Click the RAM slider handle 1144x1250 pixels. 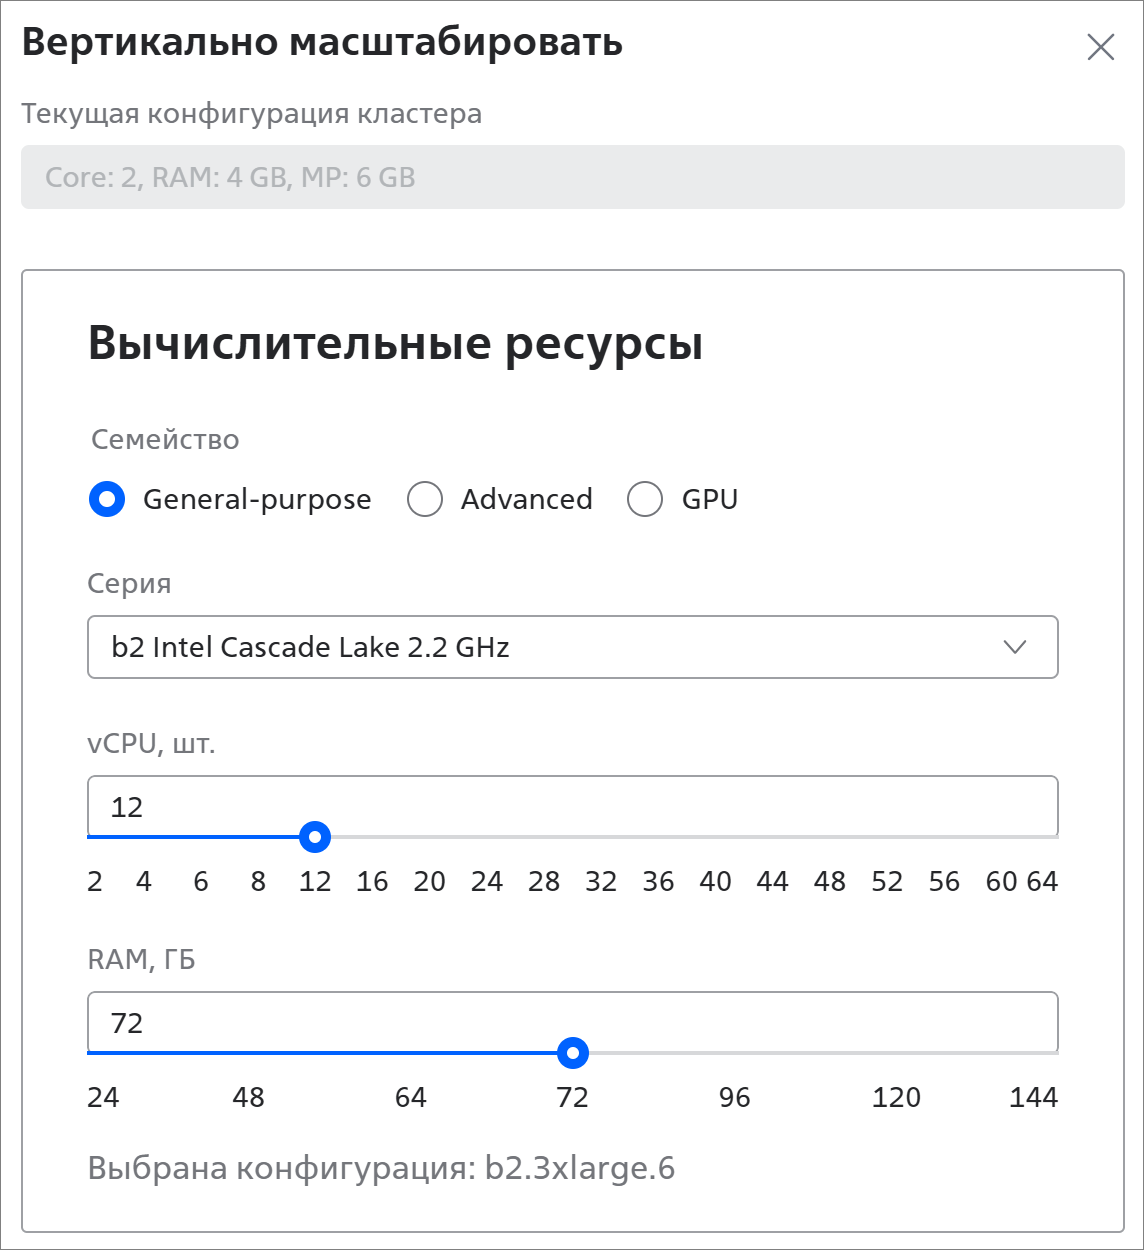pos(572,1053)
